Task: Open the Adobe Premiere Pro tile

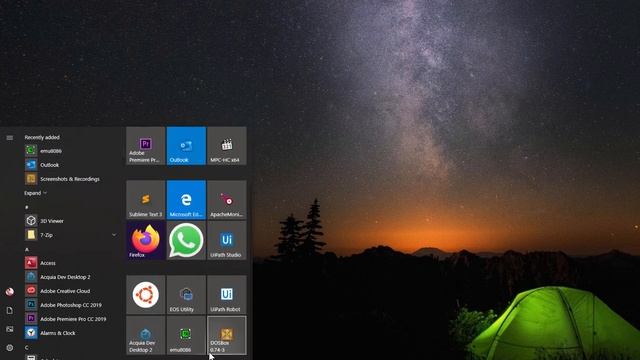Action: [x=146, y=146]
